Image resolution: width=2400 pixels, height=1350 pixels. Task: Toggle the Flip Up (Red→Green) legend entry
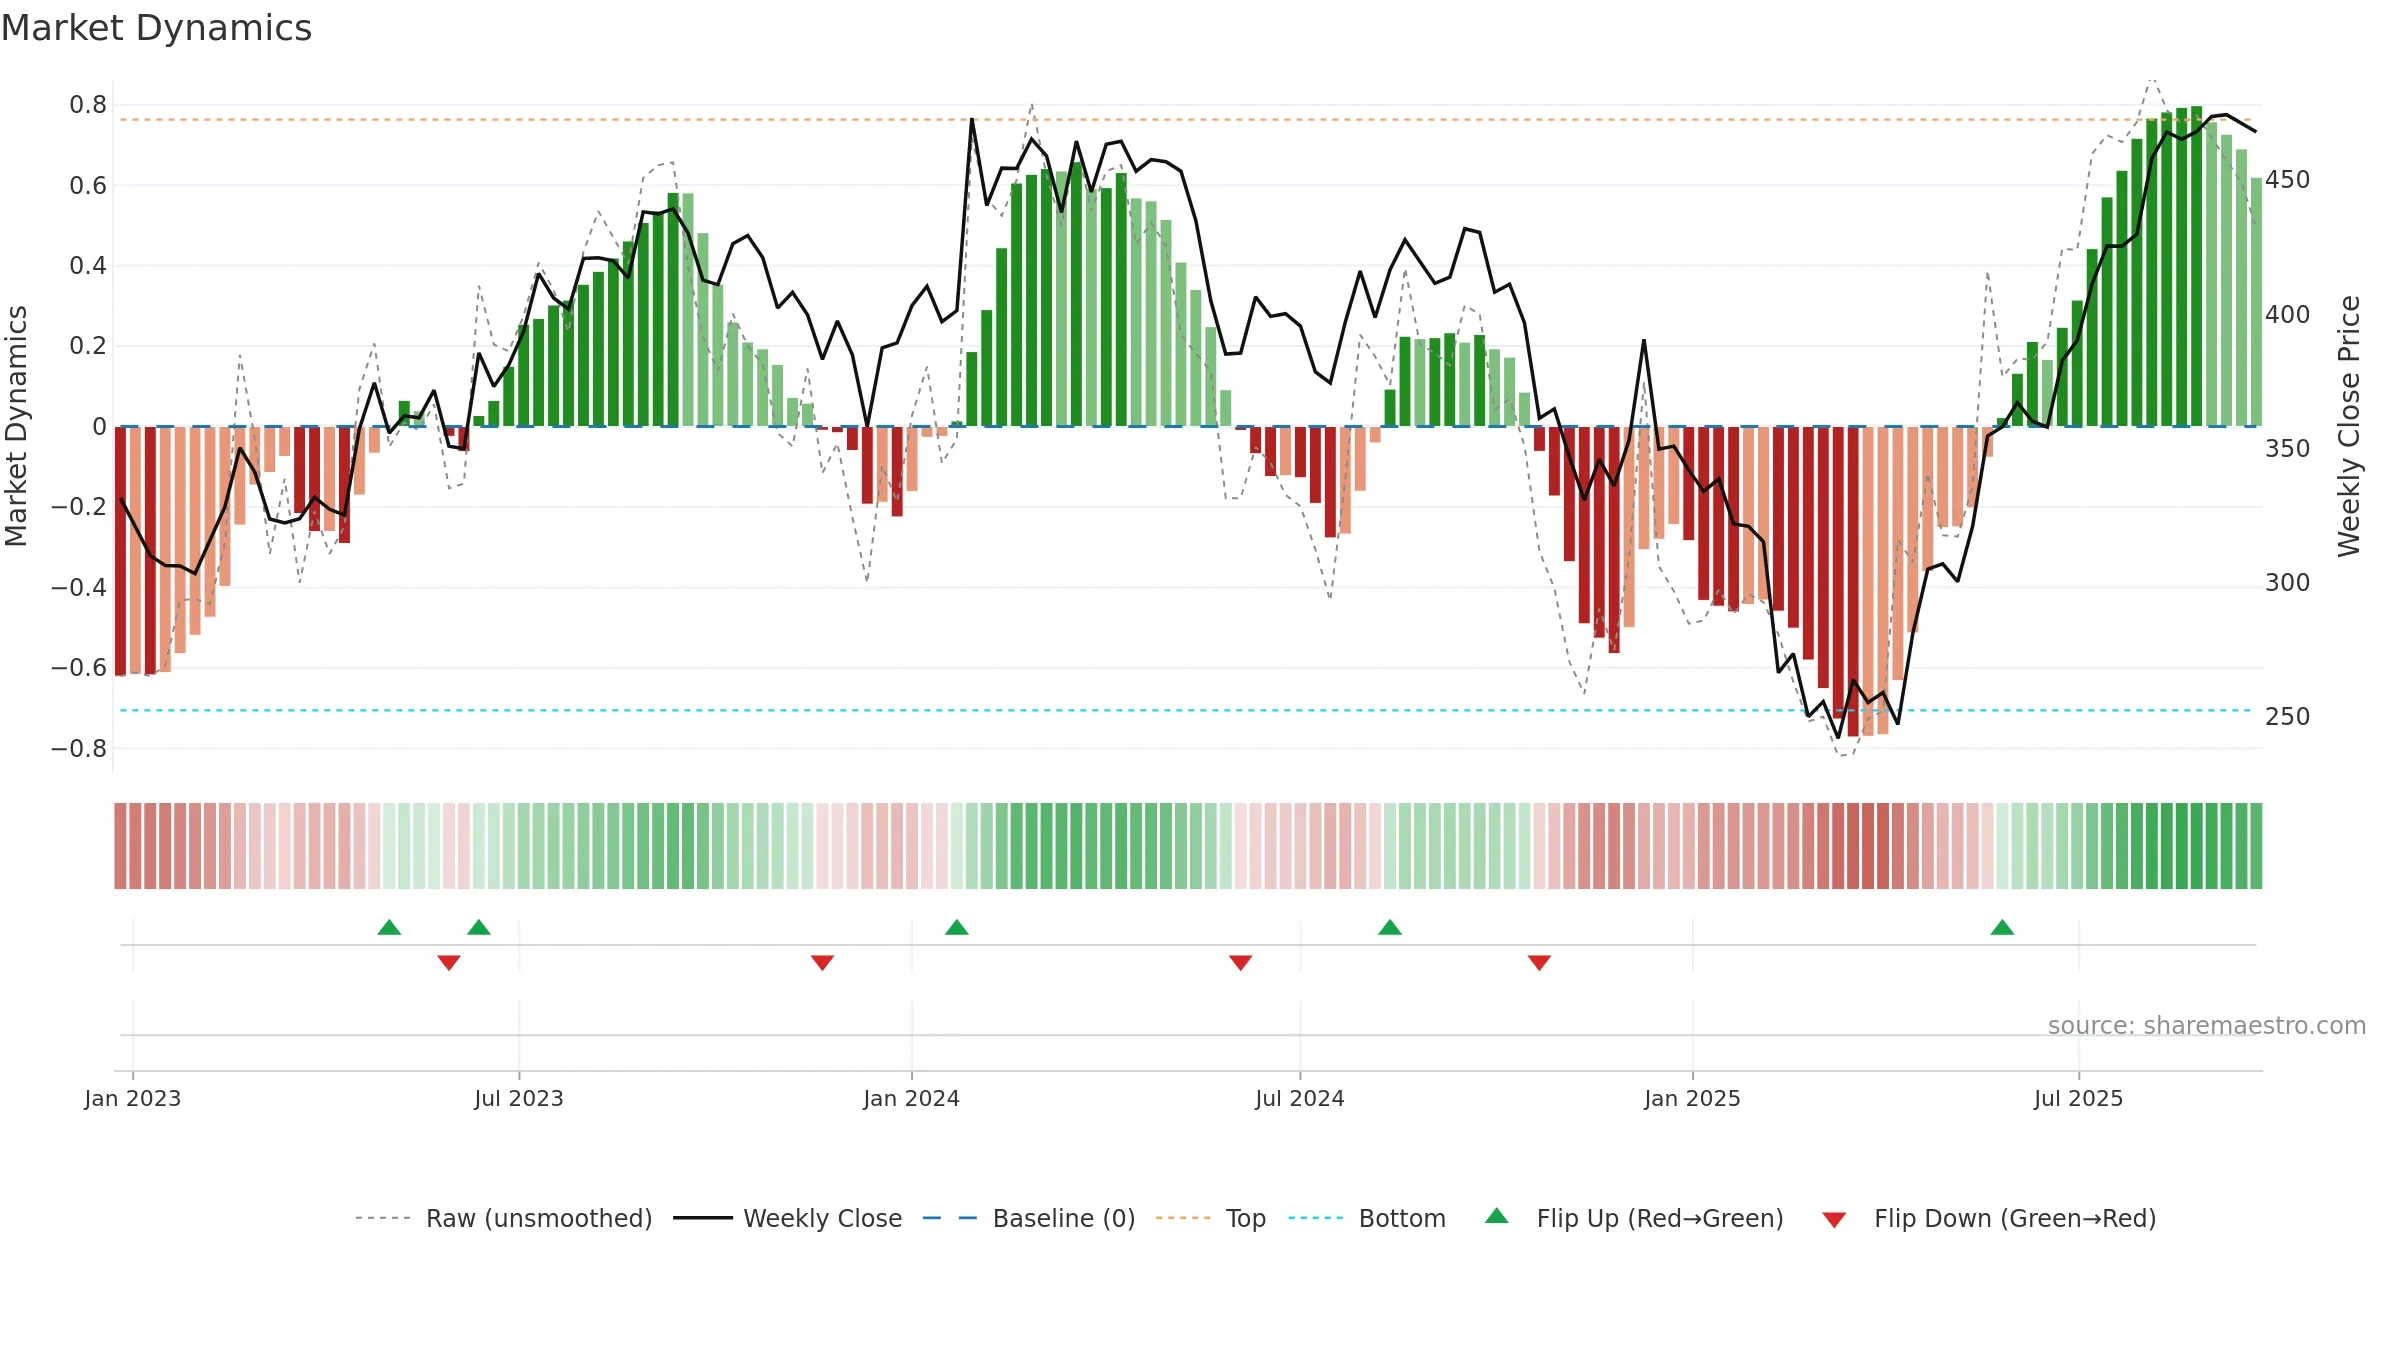(x=1634, y=1218)
